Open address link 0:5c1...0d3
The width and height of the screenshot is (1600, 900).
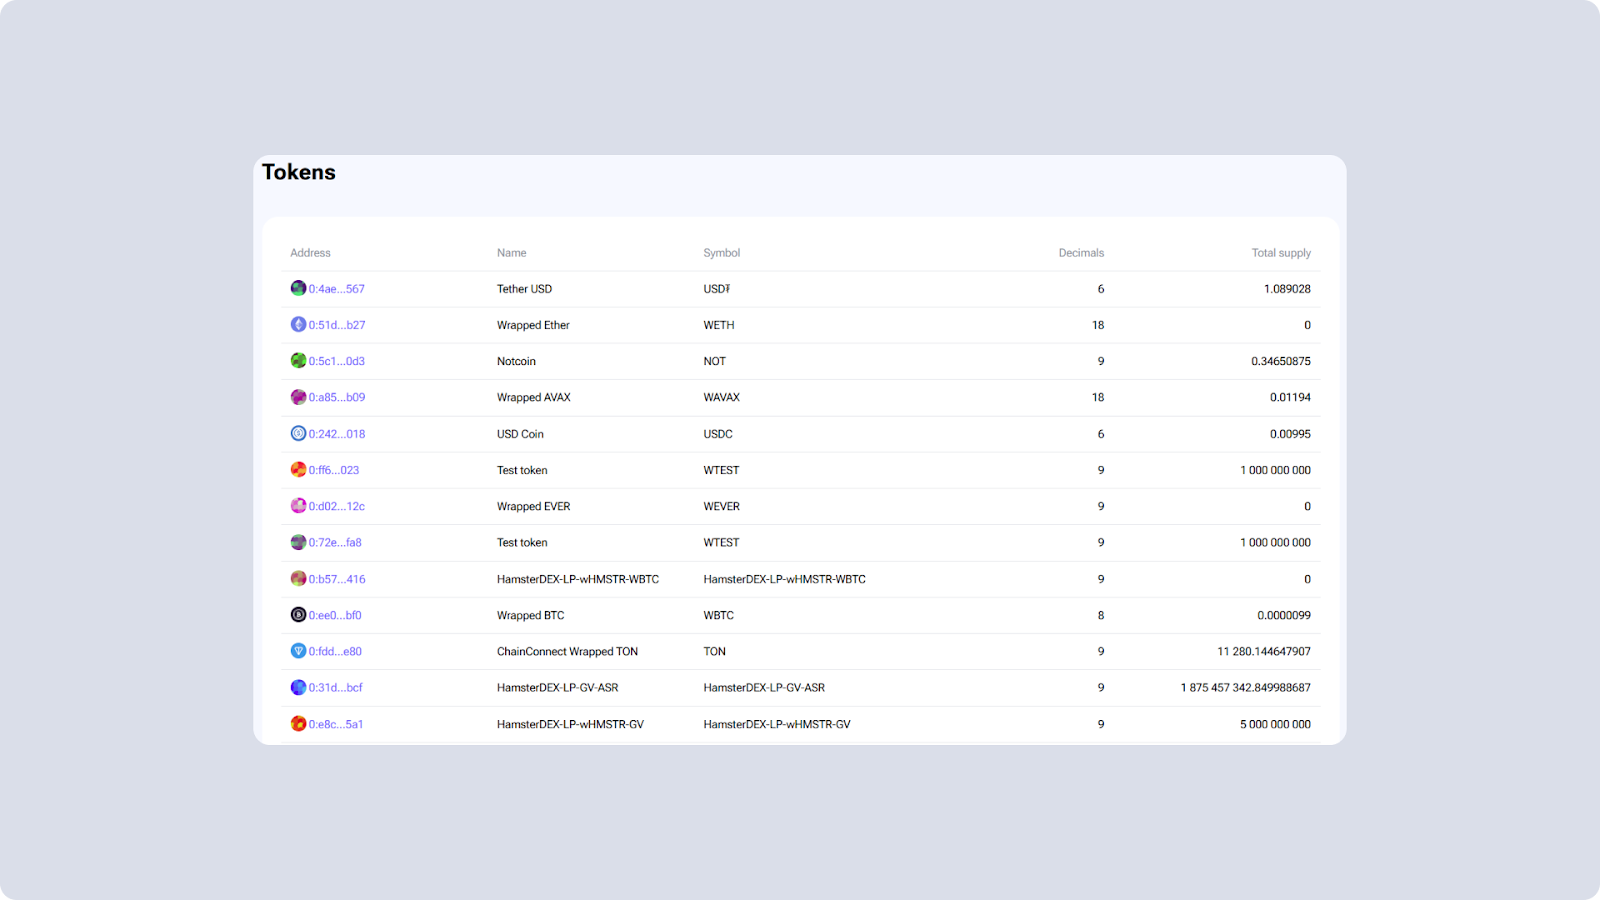337,361
